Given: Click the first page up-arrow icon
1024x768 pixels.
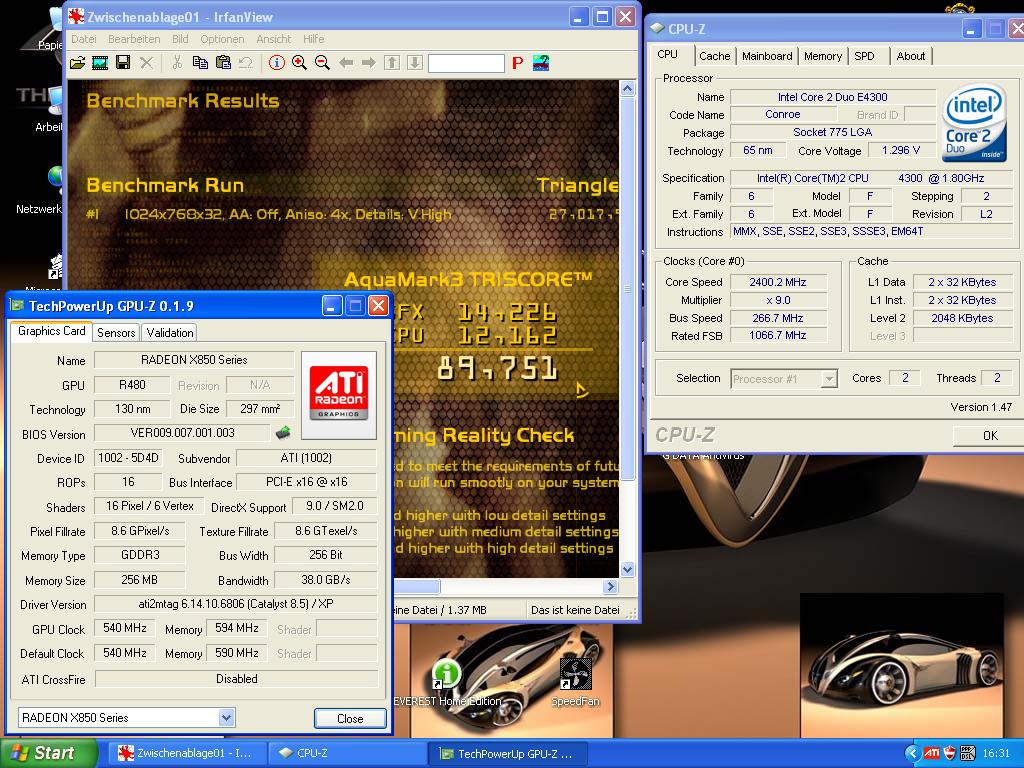Looking at the screenshot, I should (392, 63).
